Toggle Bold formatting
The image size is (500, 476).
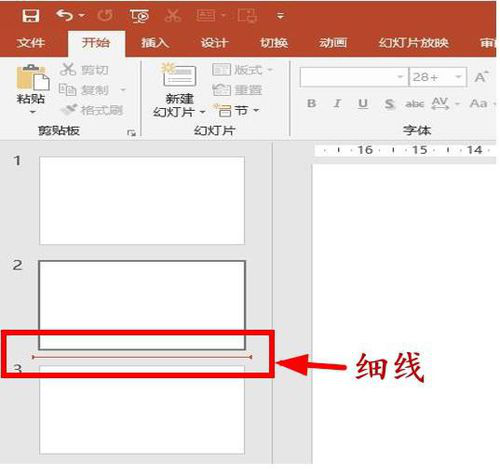[x=311, y=103]
